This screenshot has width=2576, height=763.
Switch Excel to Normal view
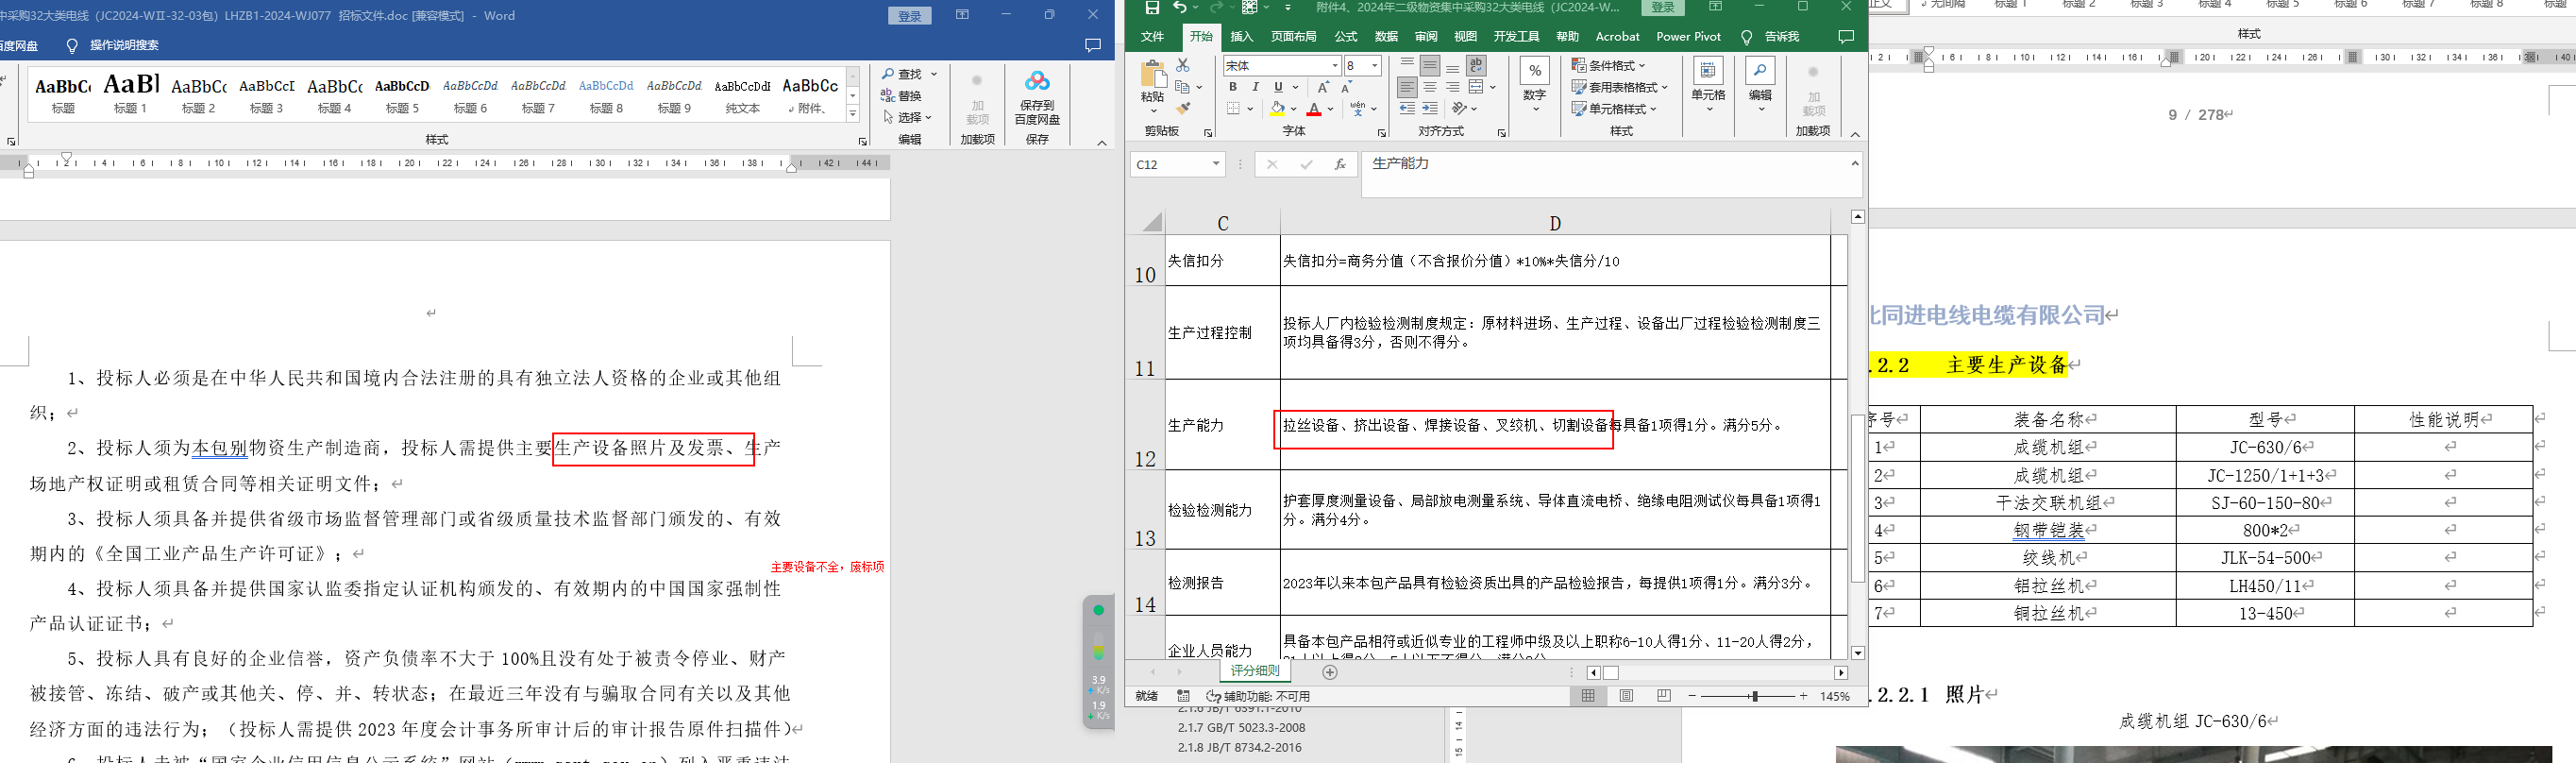1588,696
